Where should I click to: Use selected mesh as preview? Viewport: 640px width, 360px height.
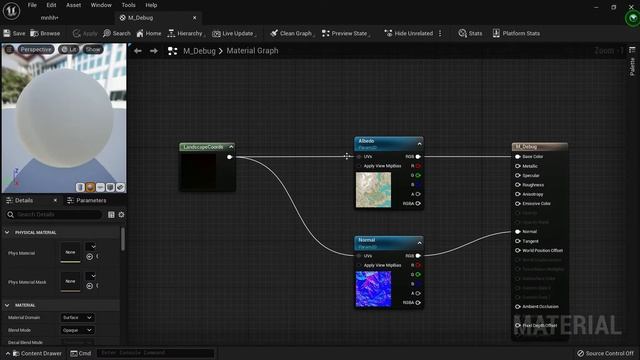[x=120, y=187]
